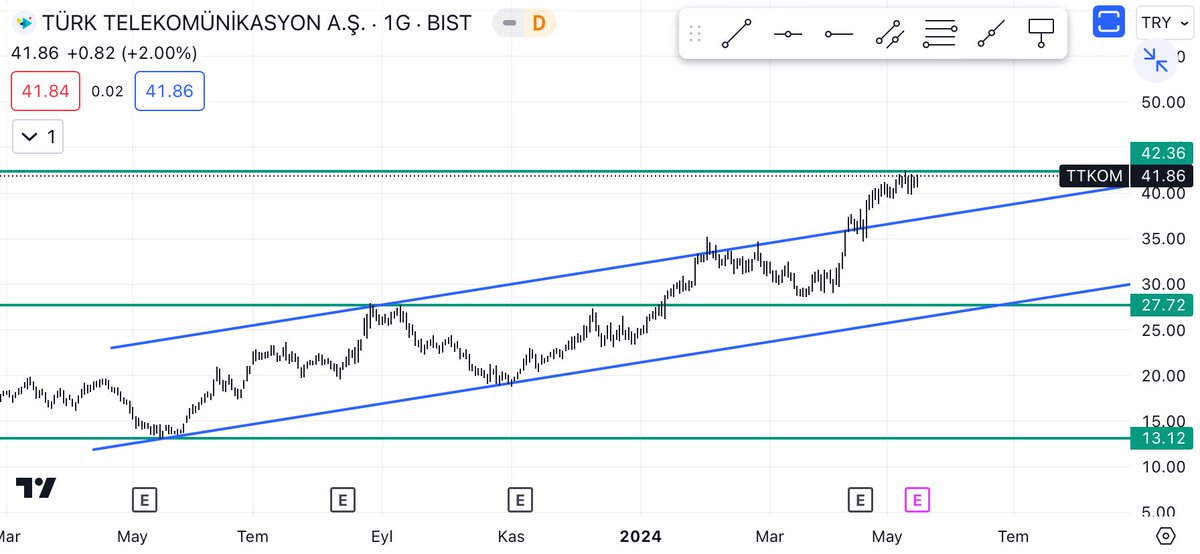Click the 0.02 spread value
Screen dimensions: 1200x554
(107, 91)
